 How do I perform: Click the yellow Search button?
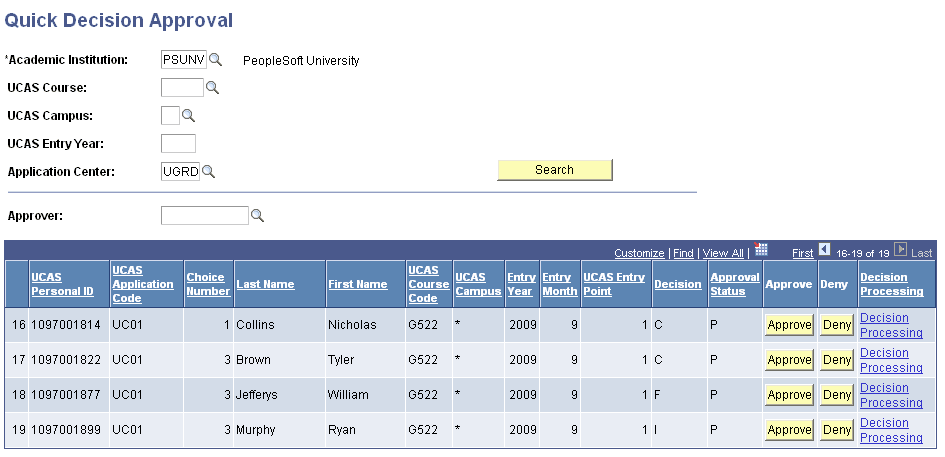point(554,170)
